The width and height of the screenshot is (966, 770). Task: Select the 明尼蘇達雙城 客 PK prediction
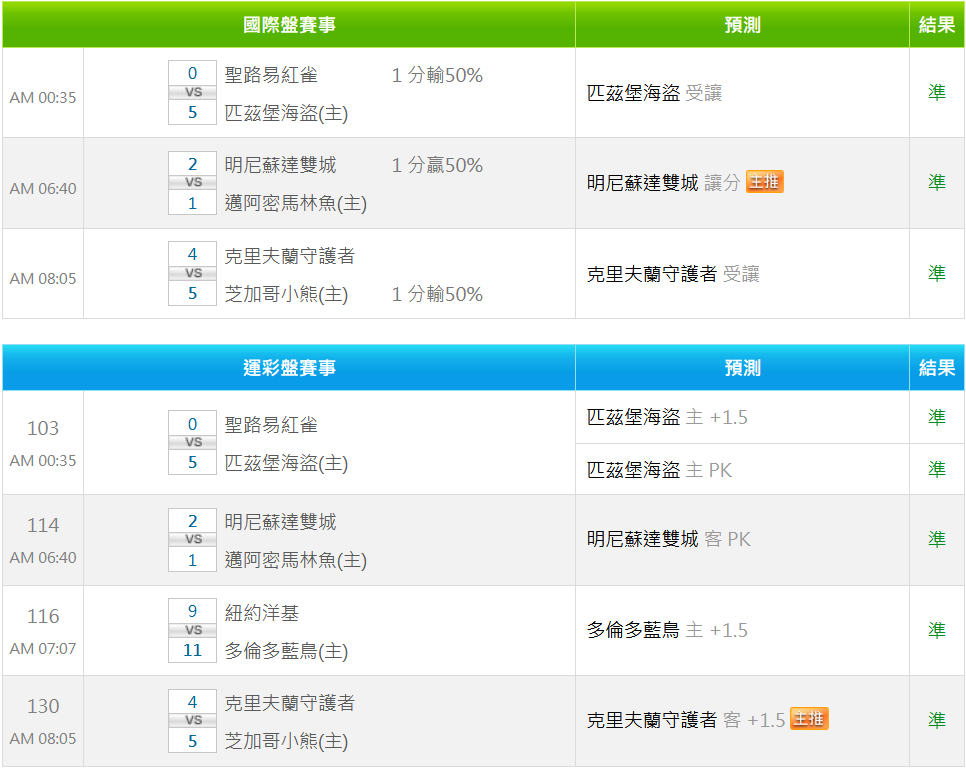point(668,539)
